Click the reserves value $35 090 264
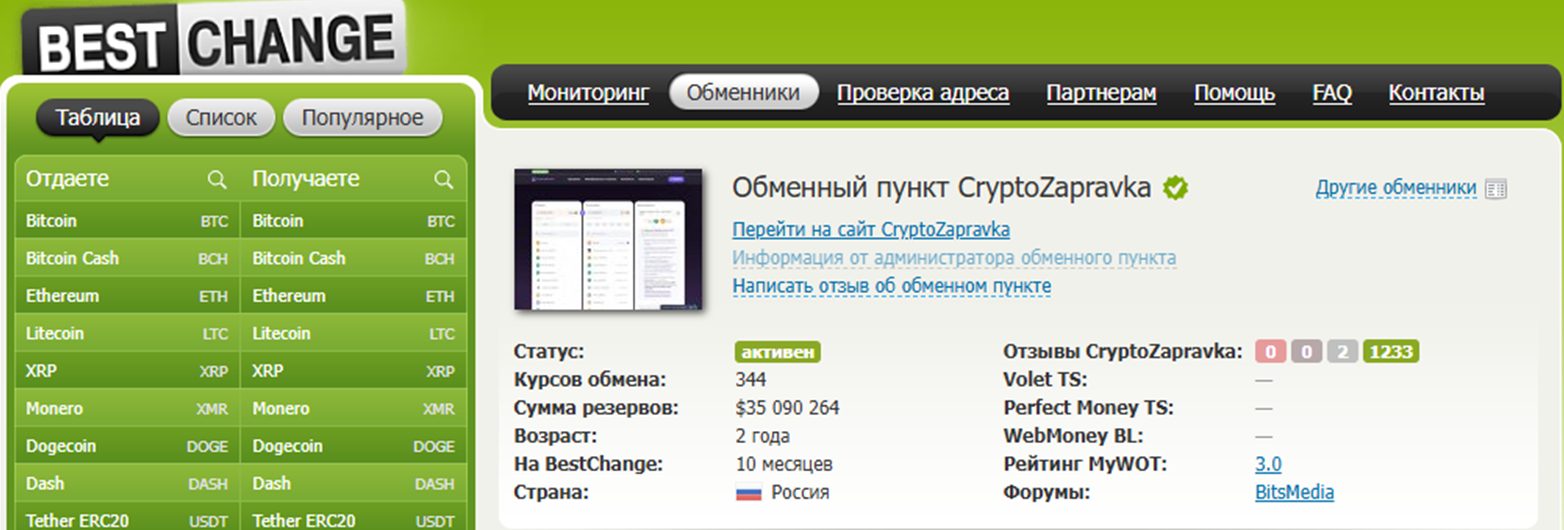1564x530 pixels. [787, 408]
